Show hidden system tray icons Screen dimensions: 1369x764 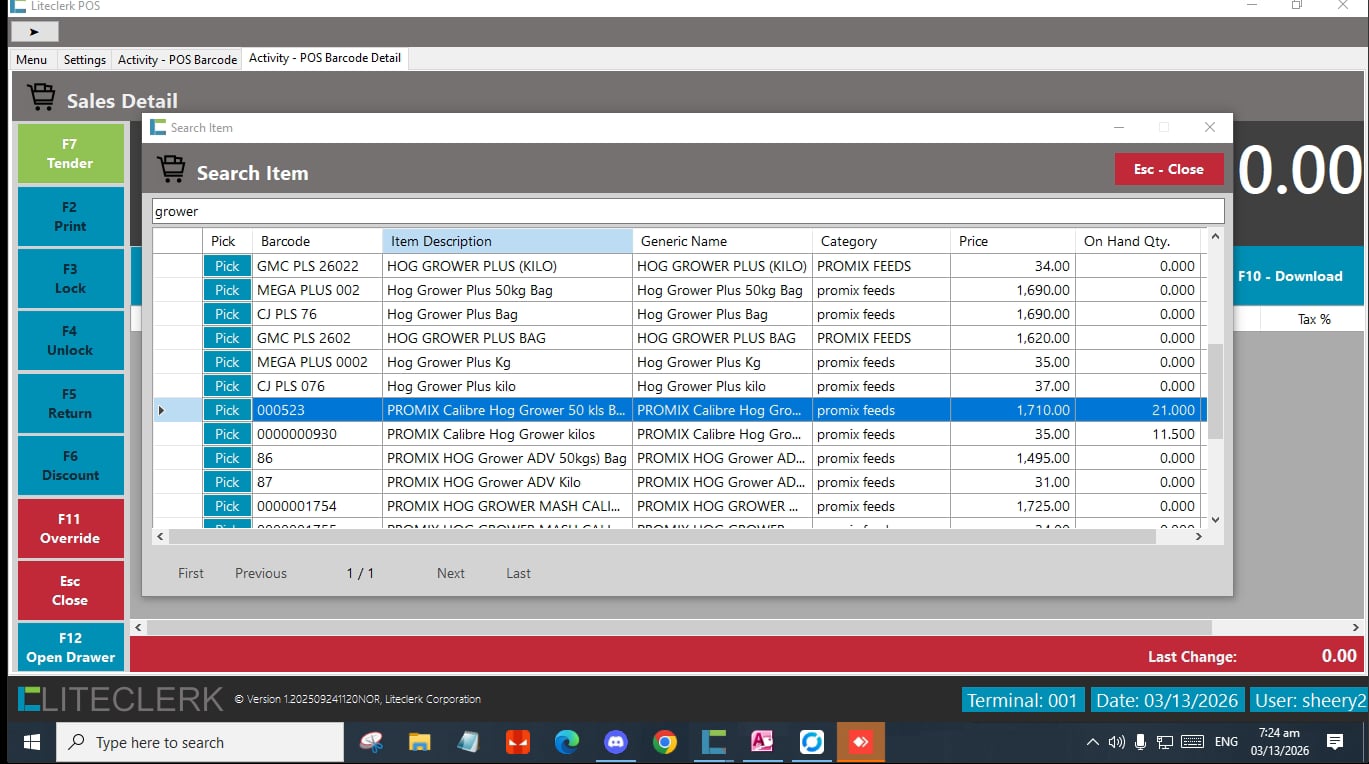tap(1093, 742)
